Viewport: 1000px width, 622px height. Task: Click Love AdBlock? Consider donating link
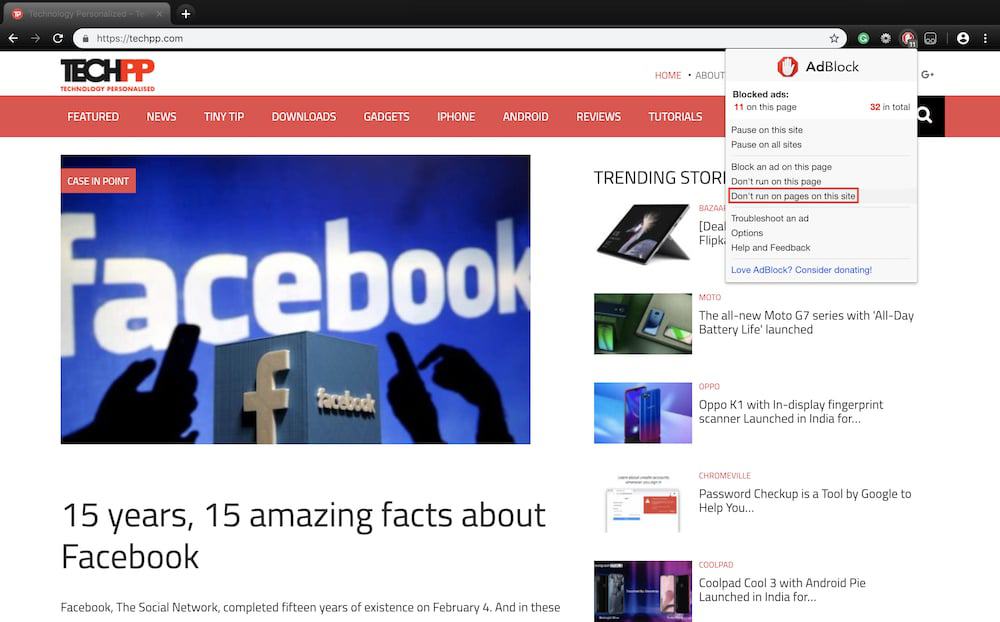(x=801, y=270)
